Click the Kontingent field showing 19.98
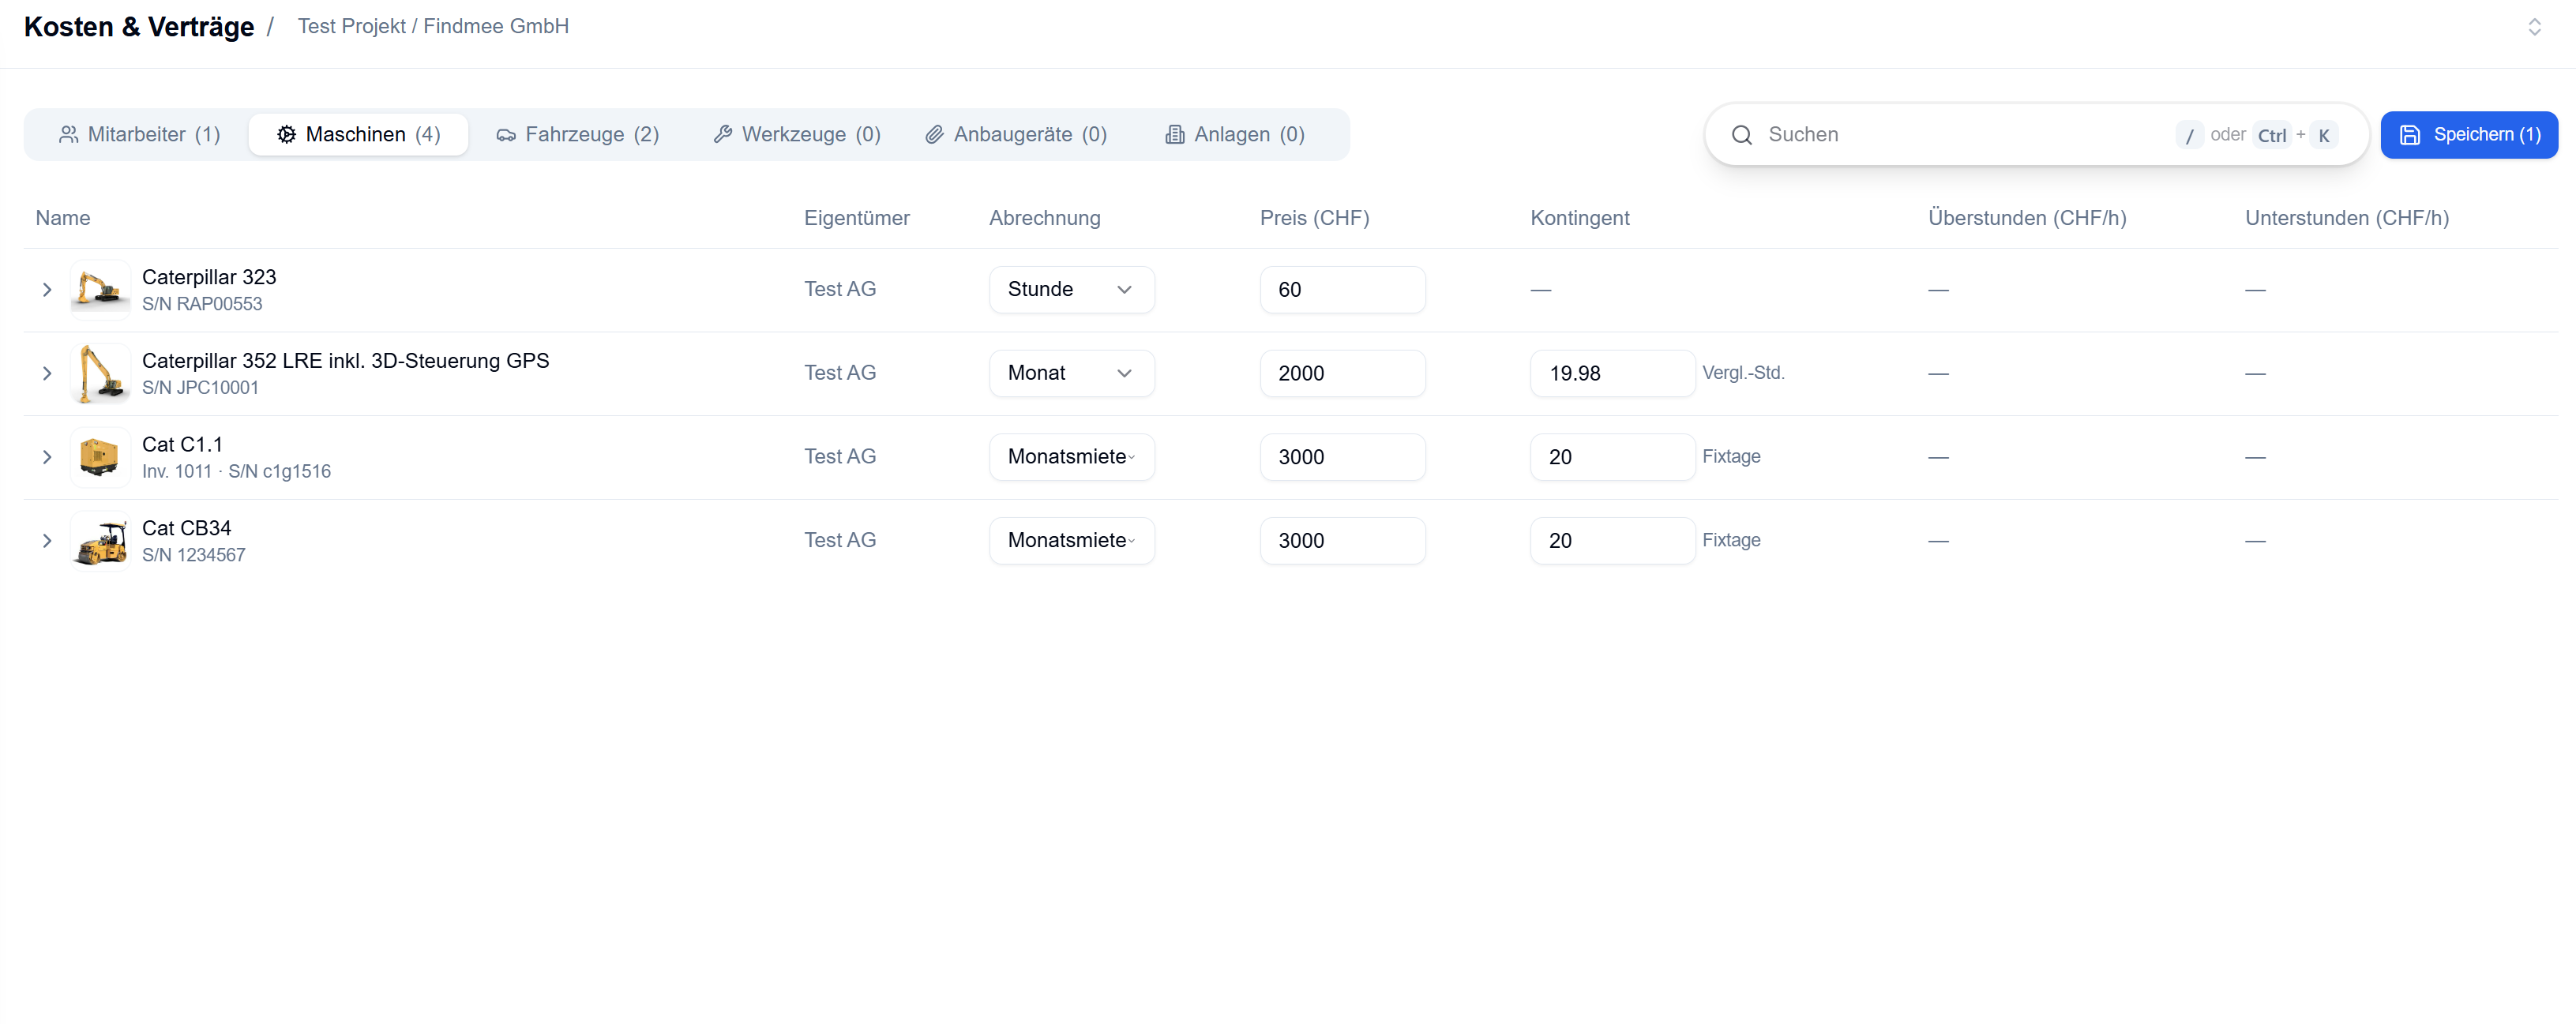This screenshot has height=1024, width=2576. 1612,373
